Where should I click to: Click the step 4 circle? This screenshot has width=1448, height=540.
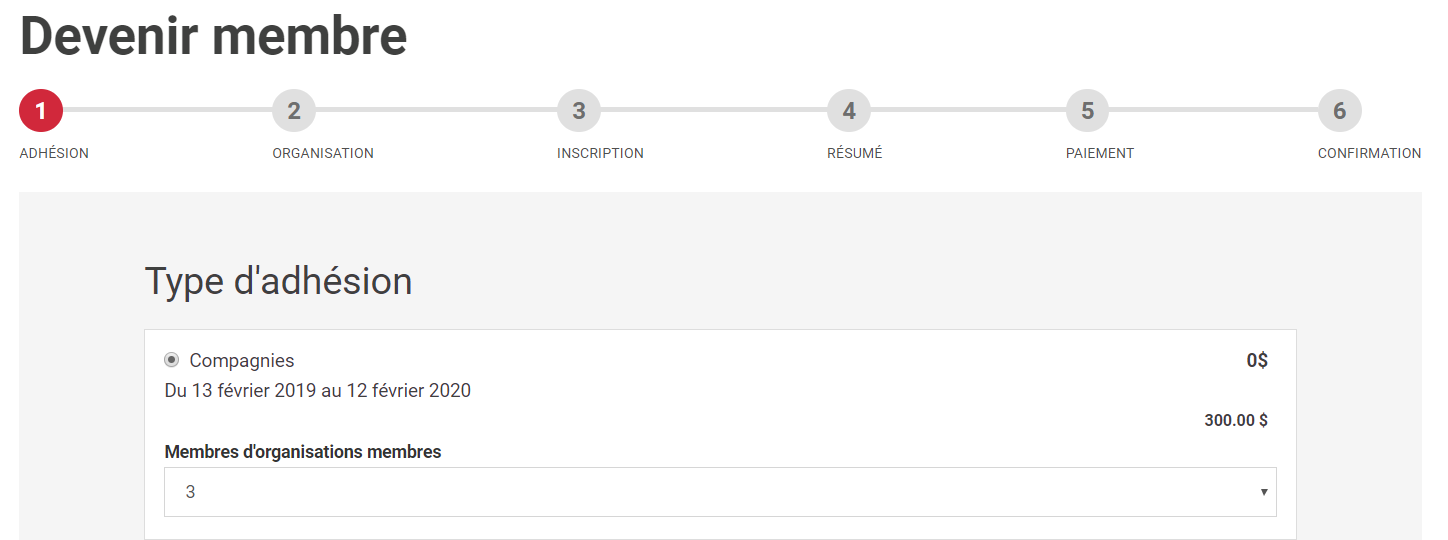tap(849, 111)
